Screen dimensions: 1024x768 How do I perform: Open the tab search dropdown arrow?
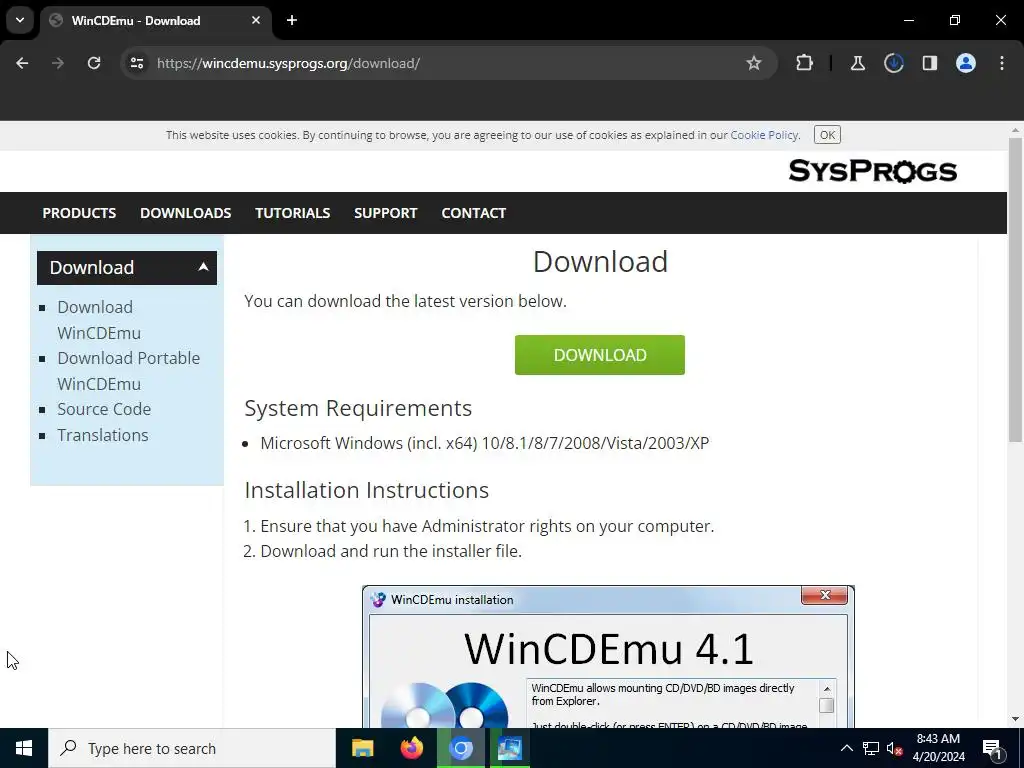(20, 20)
